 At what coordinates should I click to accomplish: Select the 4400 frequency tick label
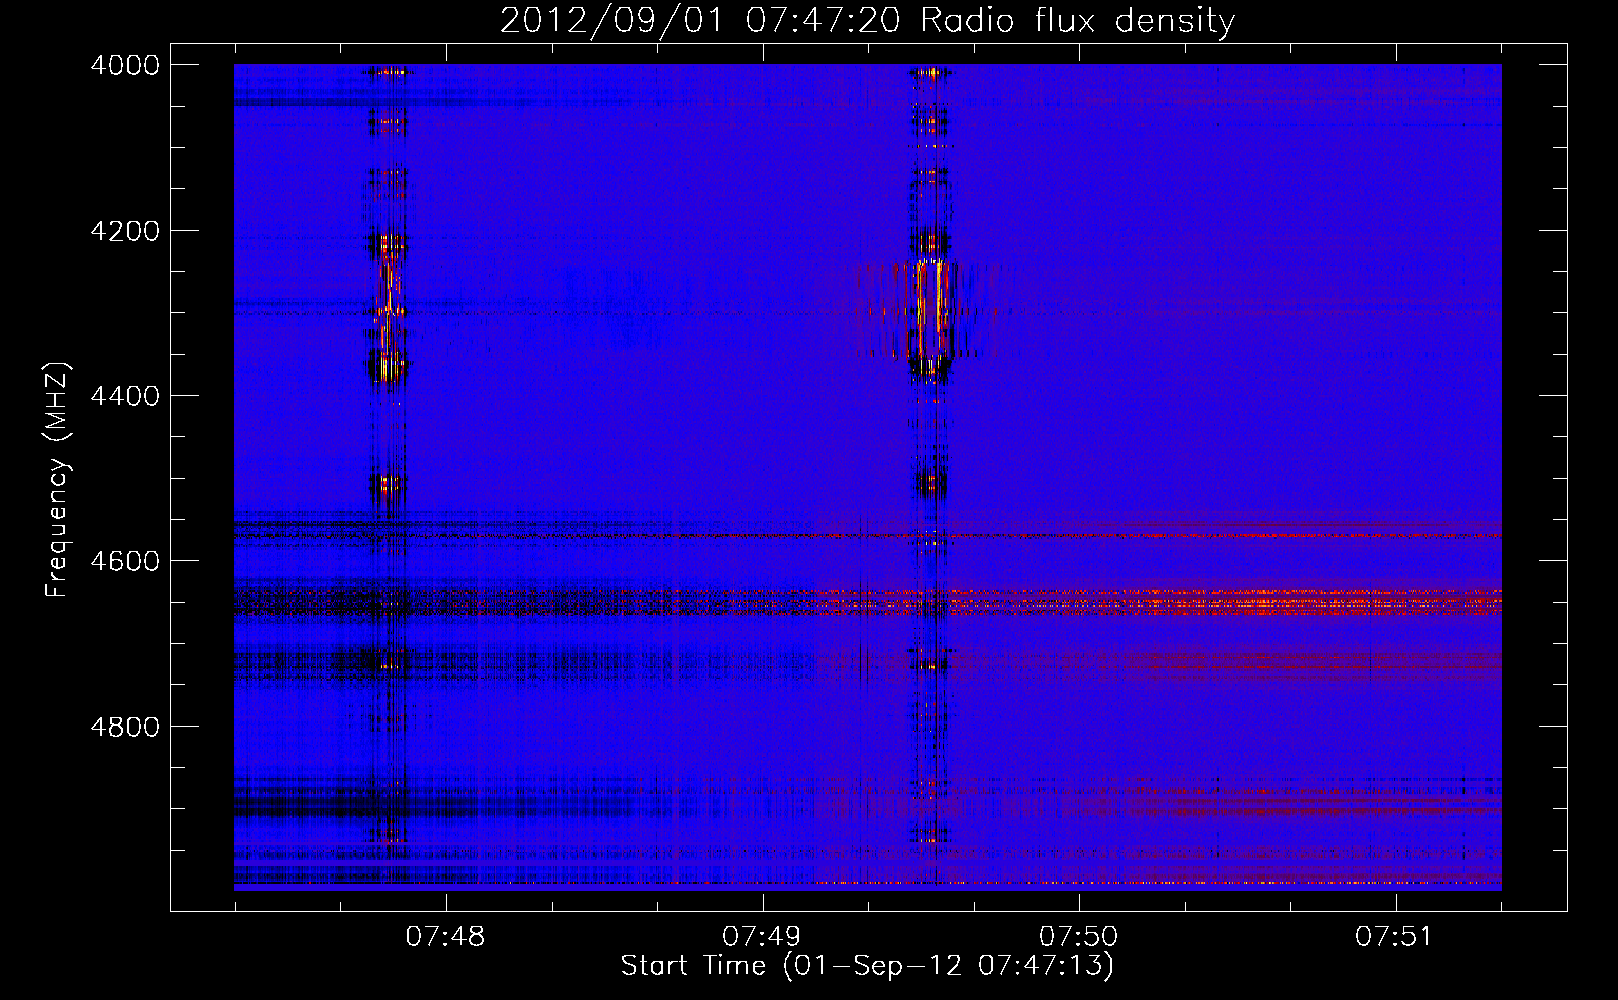click(x=125, y=396)
